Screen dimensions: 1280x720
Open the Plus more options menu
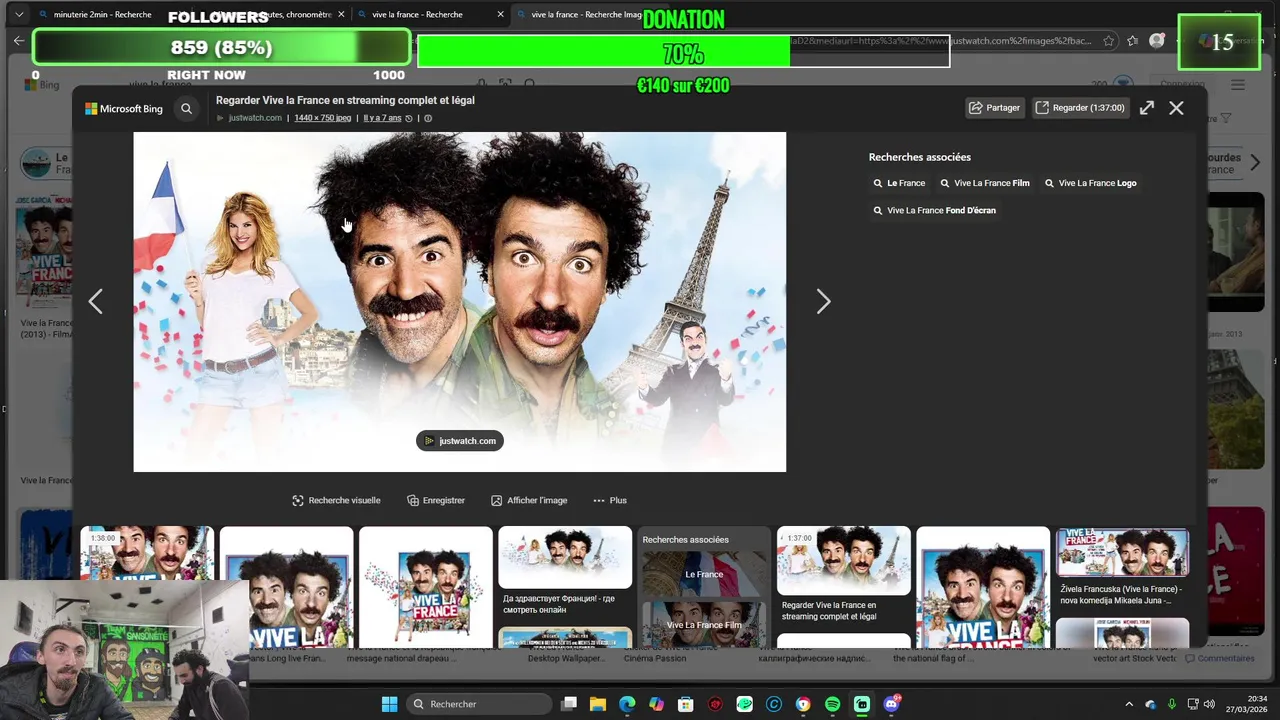point(610,500)
